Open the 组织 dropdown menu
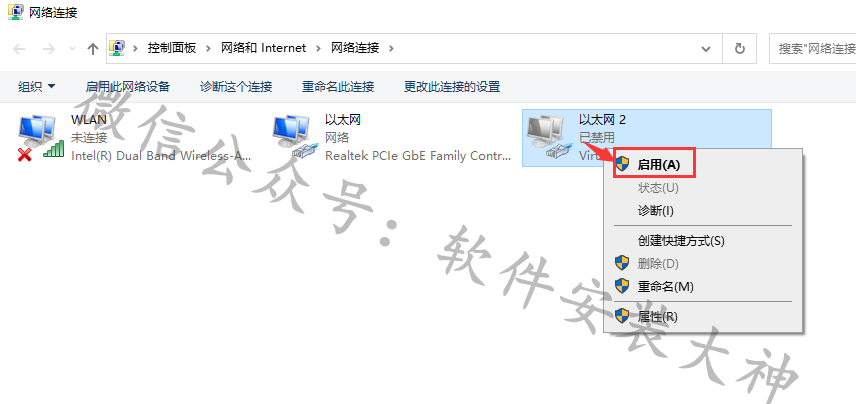This screenshot has width=856, height=404. point(37,86)
